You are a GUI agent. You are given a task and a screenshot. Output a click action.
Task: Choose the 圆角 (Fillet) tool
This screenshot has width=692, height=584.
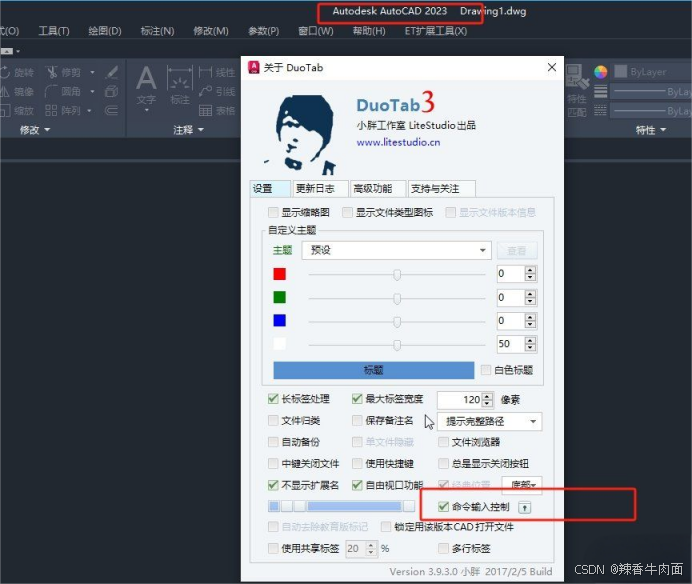[x=64, y=91]
